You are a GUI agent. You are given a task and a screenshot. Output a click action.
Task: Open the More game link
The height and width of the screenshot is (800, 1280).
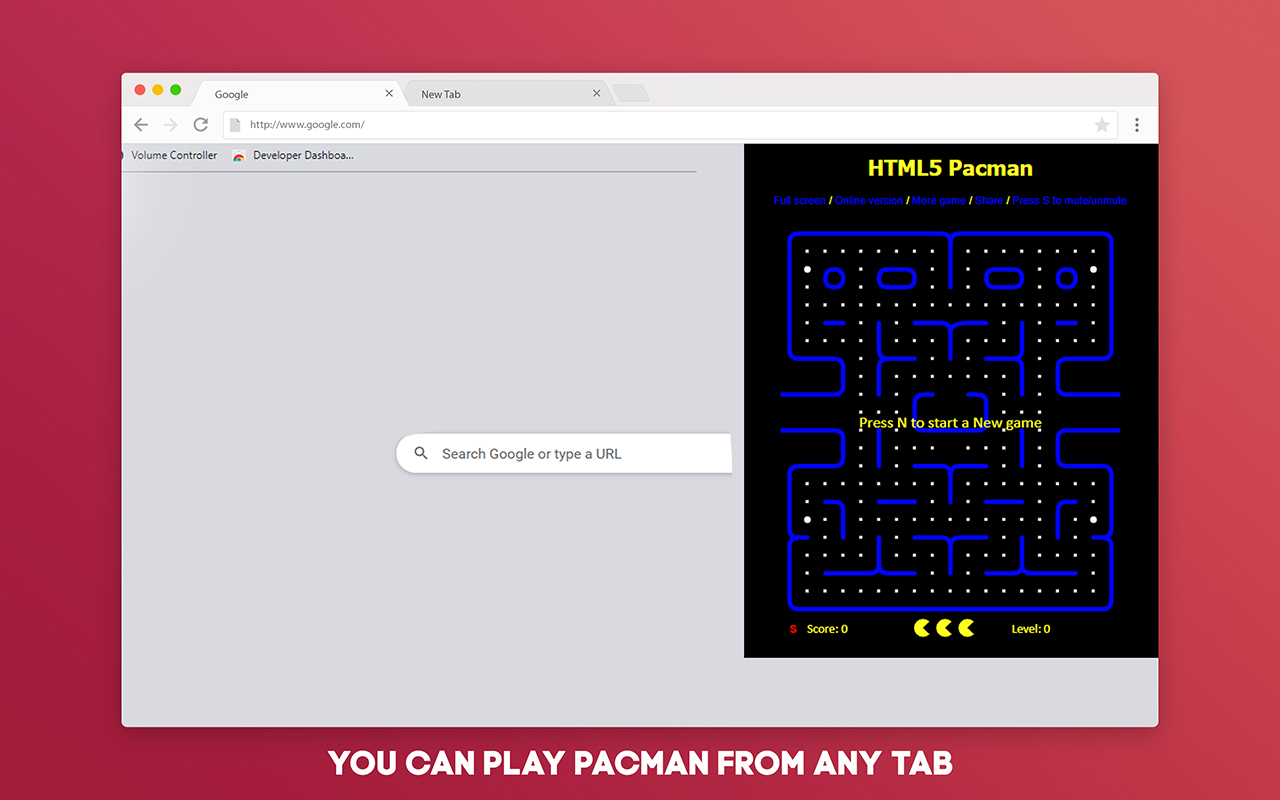coord(939,201)
